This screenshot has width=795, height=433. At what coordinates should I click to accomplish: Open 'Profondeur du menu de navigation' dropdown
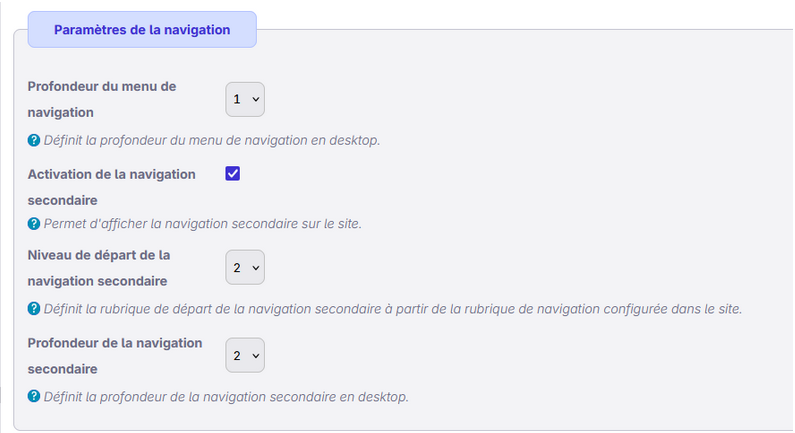coord(245,99)
